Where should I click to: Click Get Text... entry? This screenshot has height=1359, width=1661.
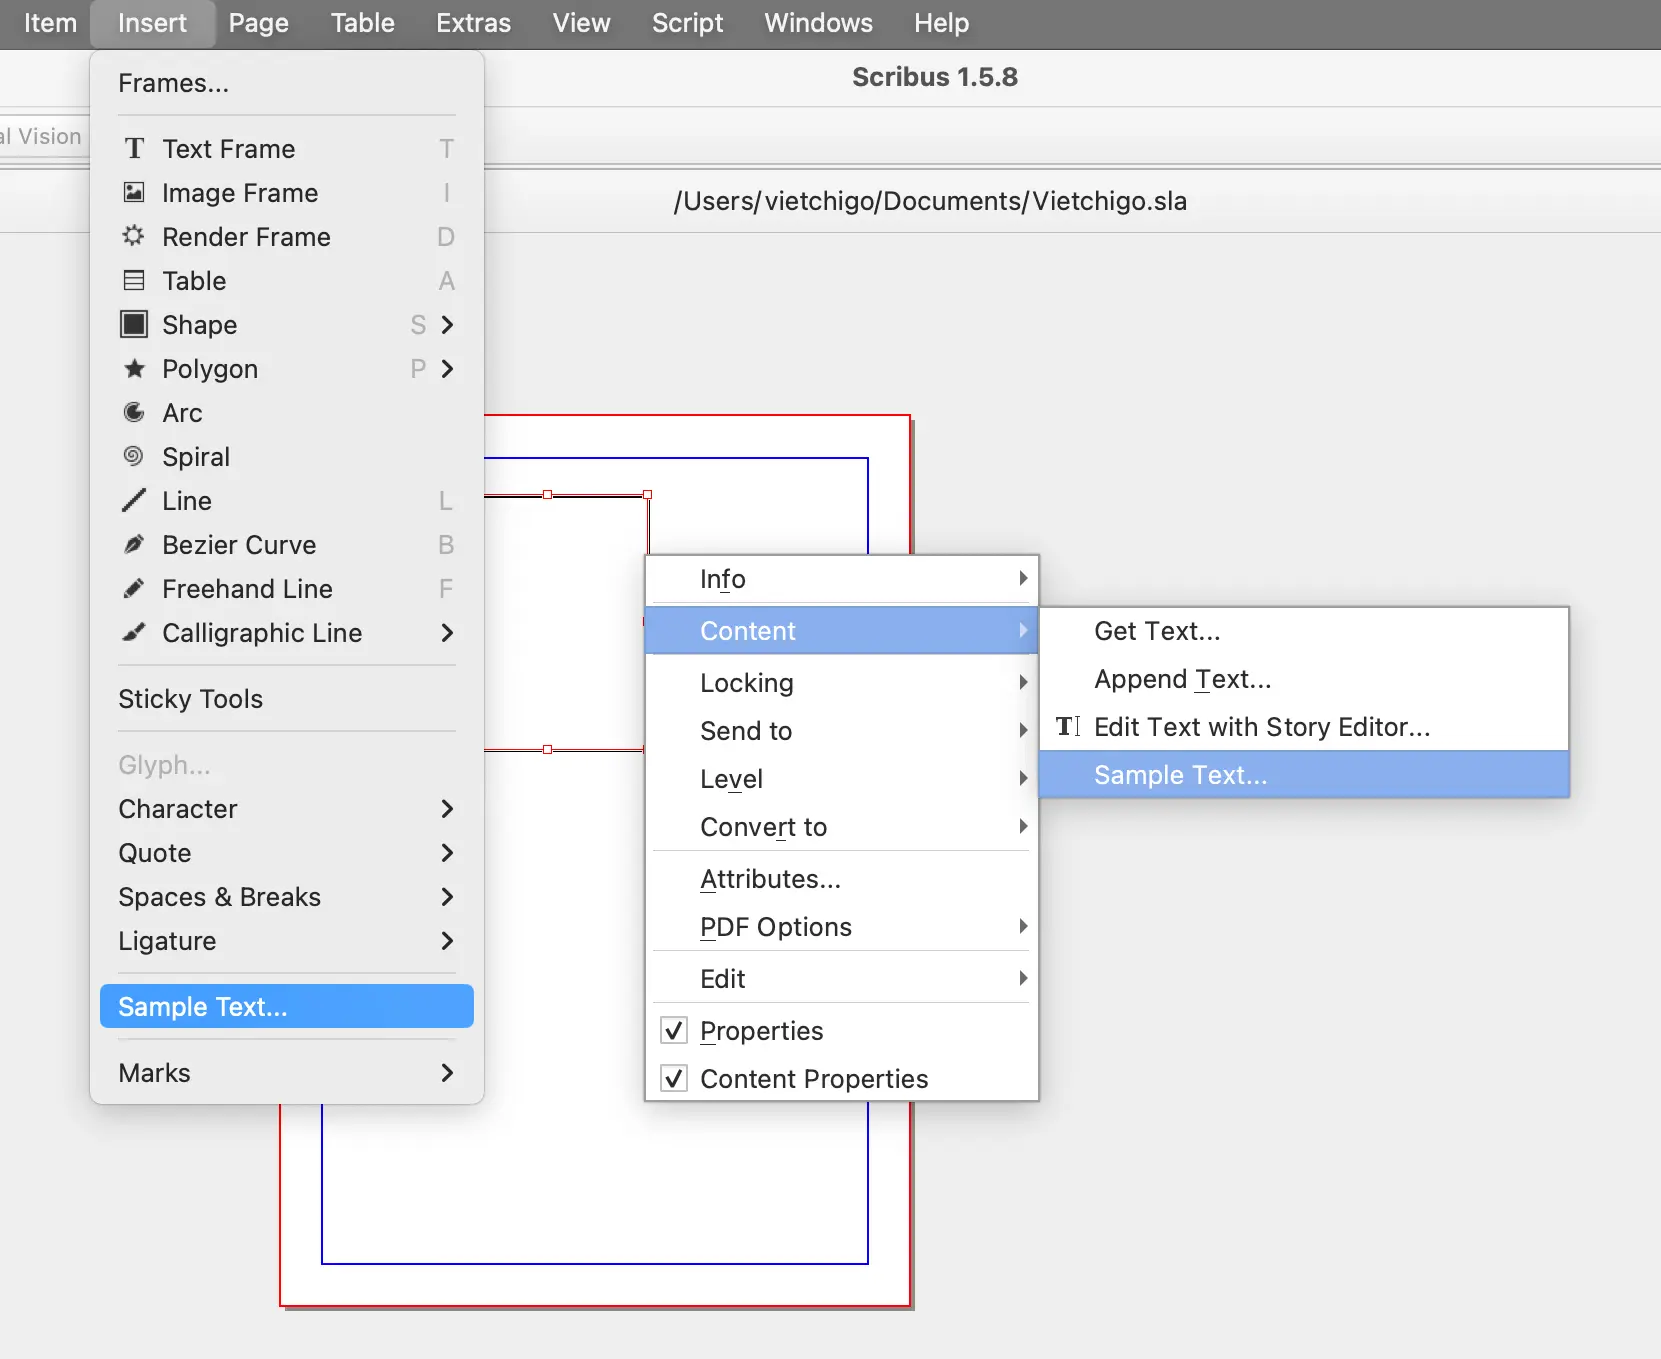click(1157, 631)
